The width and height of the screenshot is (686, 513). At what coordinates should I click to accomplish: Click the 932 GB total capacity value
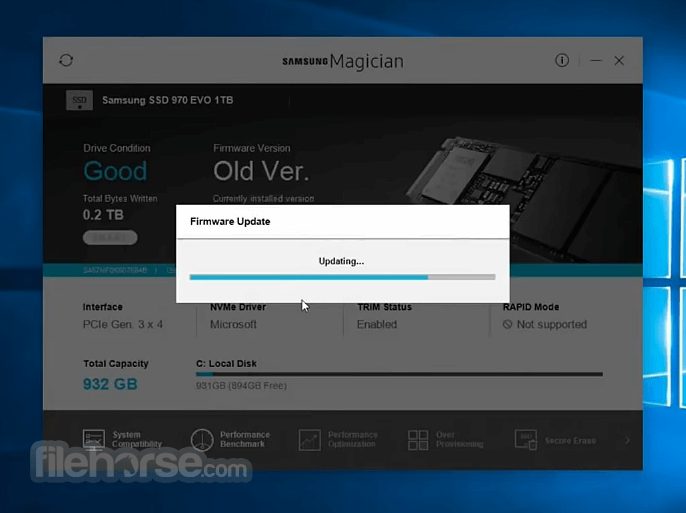110,384
